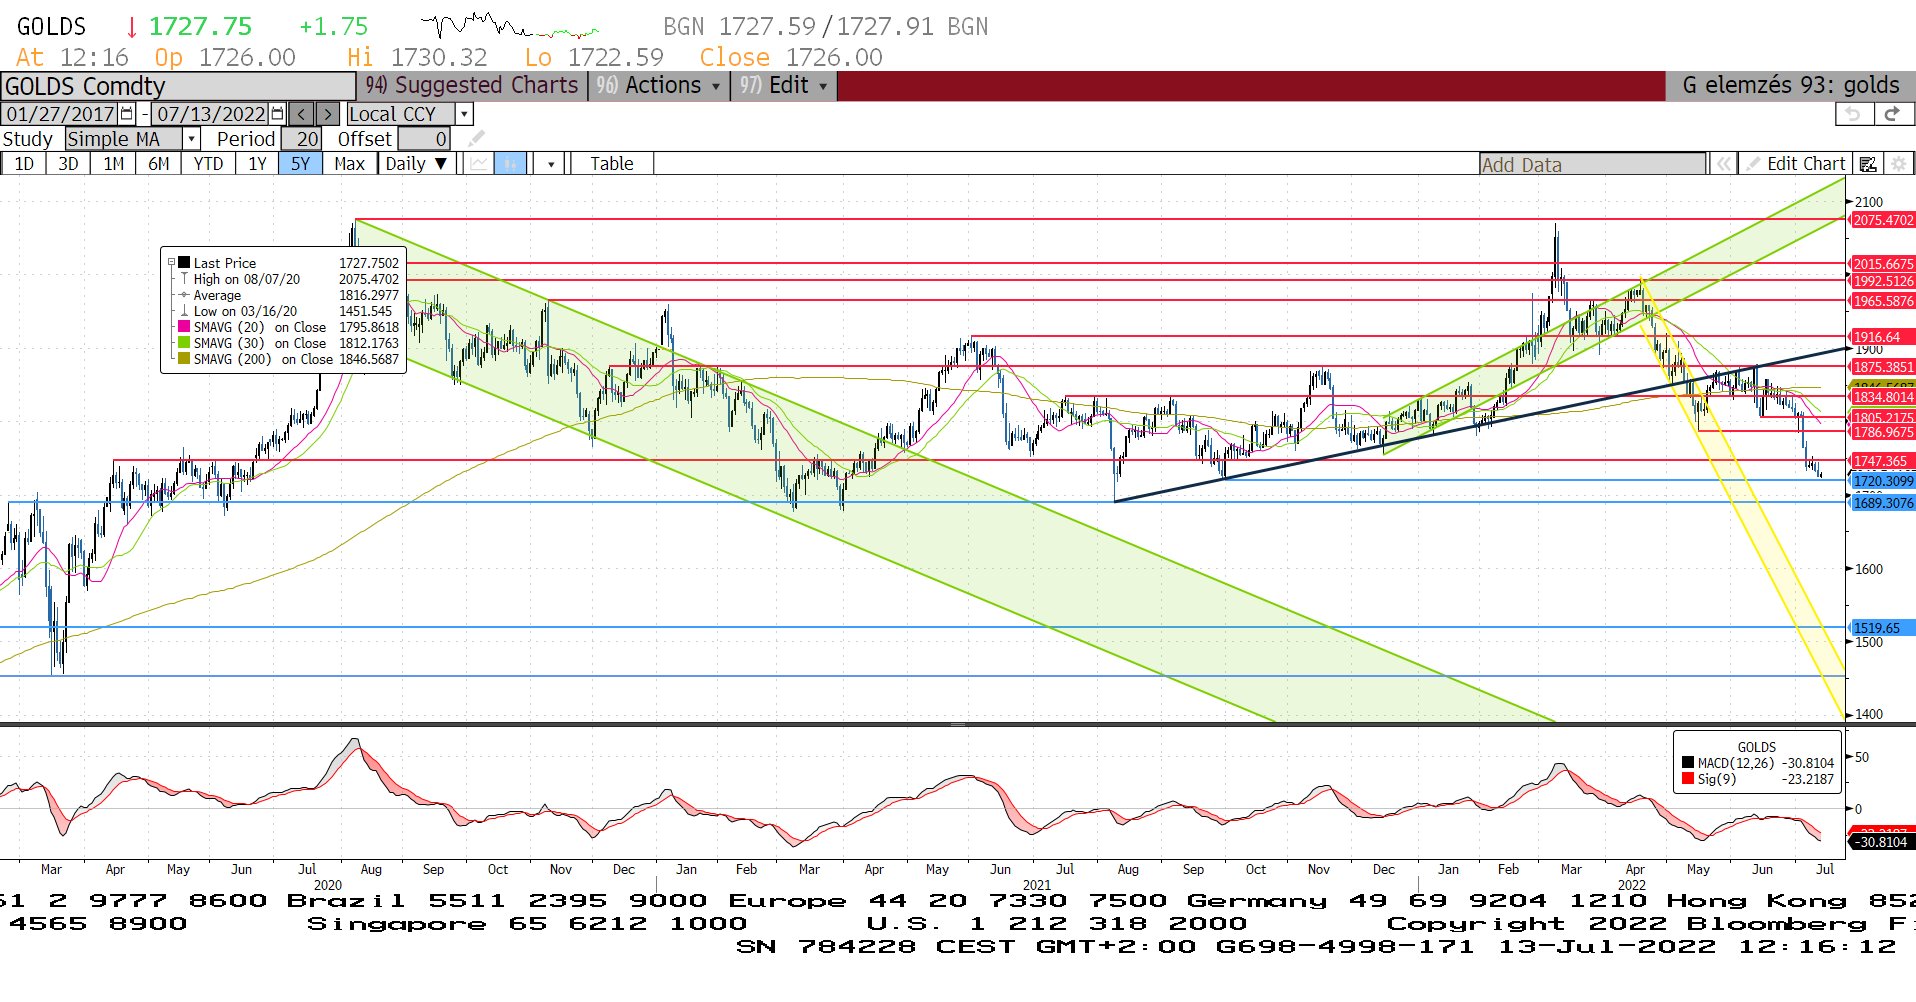Switch to line chart type icon
This screenshot has height=1002, width=1916.
(480, 164)
